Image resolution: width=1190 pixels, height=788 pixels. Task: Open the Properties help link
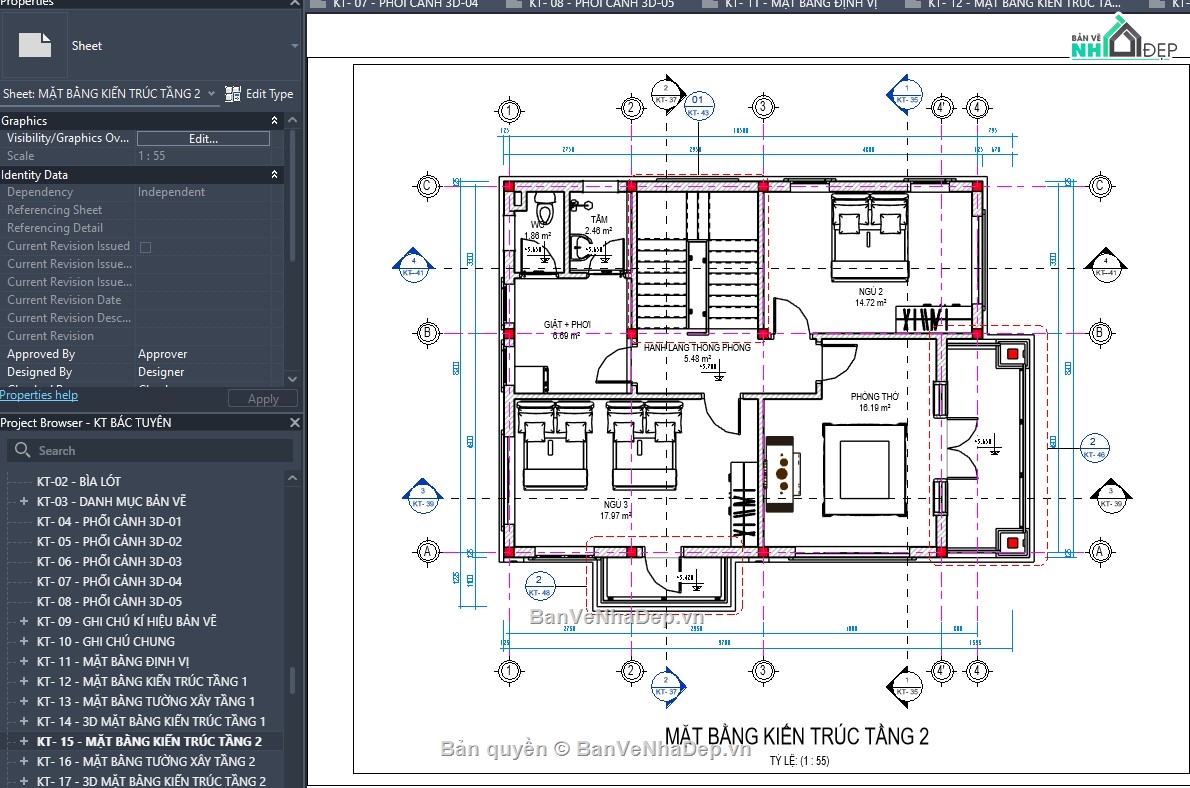(39, 395)
